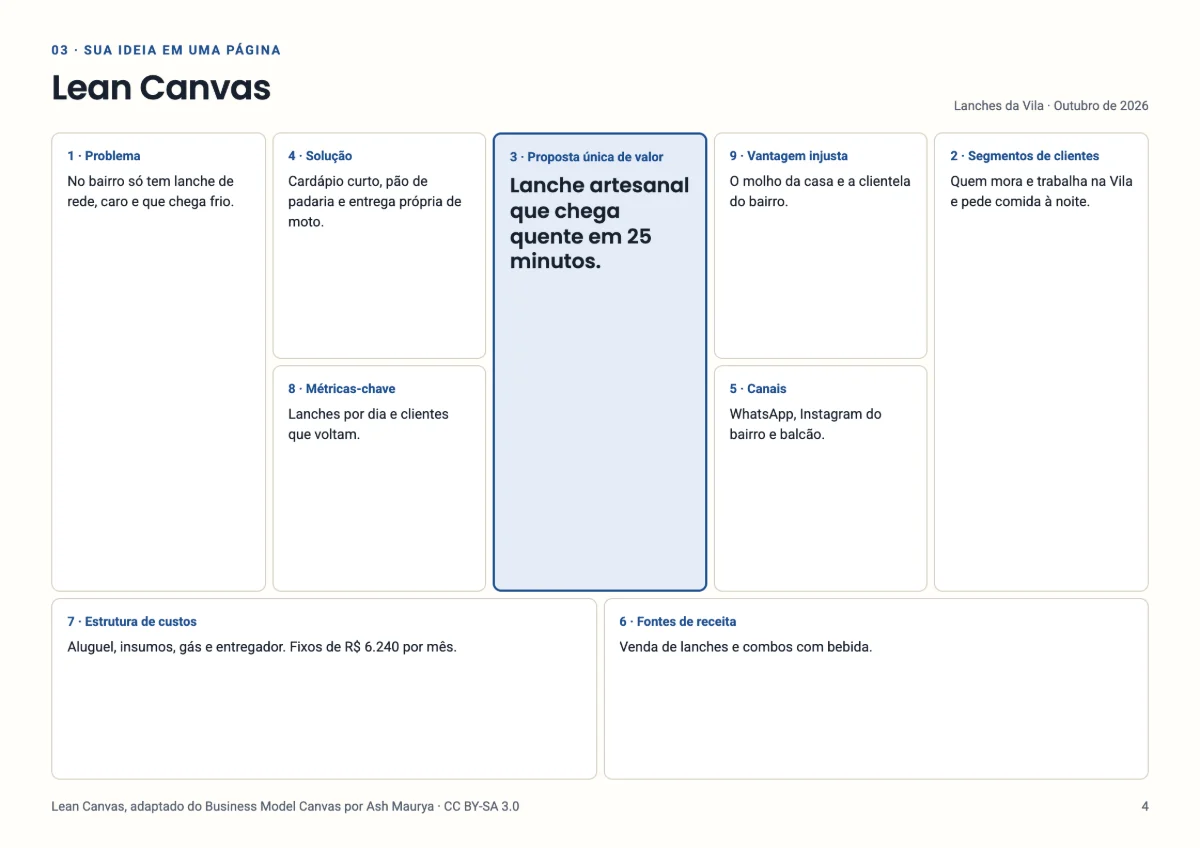Click the text 'WhatsApp, Instagram do bairro e balcão.'
1200x848 pixels.
tap(805, 424)
